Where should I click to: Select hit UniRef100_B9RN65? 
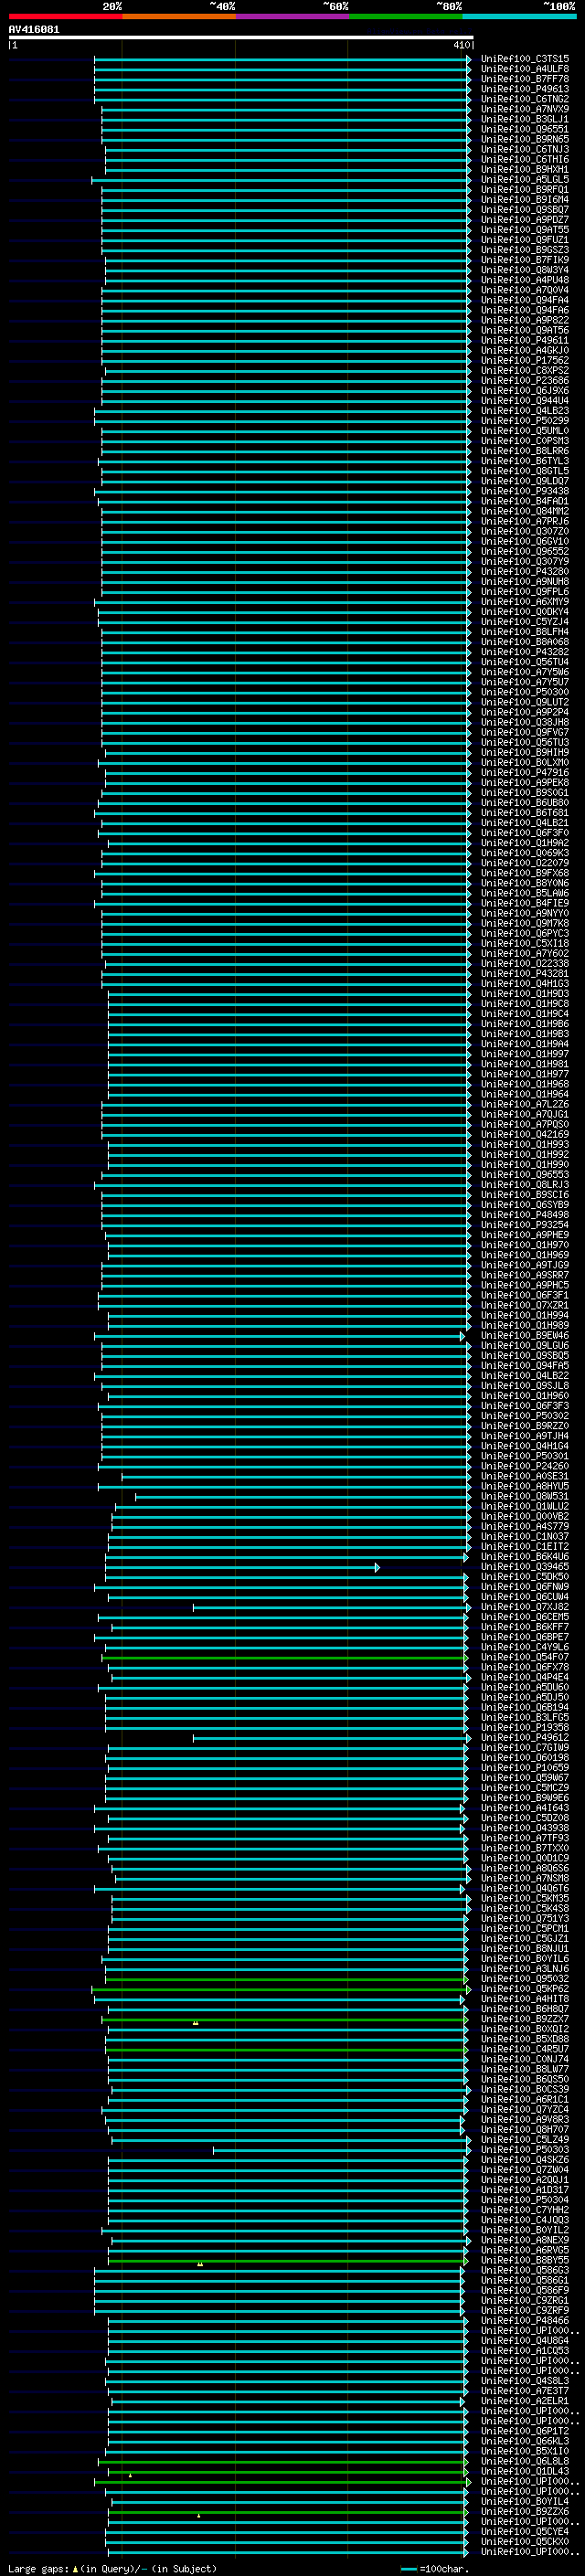[525, 139]
